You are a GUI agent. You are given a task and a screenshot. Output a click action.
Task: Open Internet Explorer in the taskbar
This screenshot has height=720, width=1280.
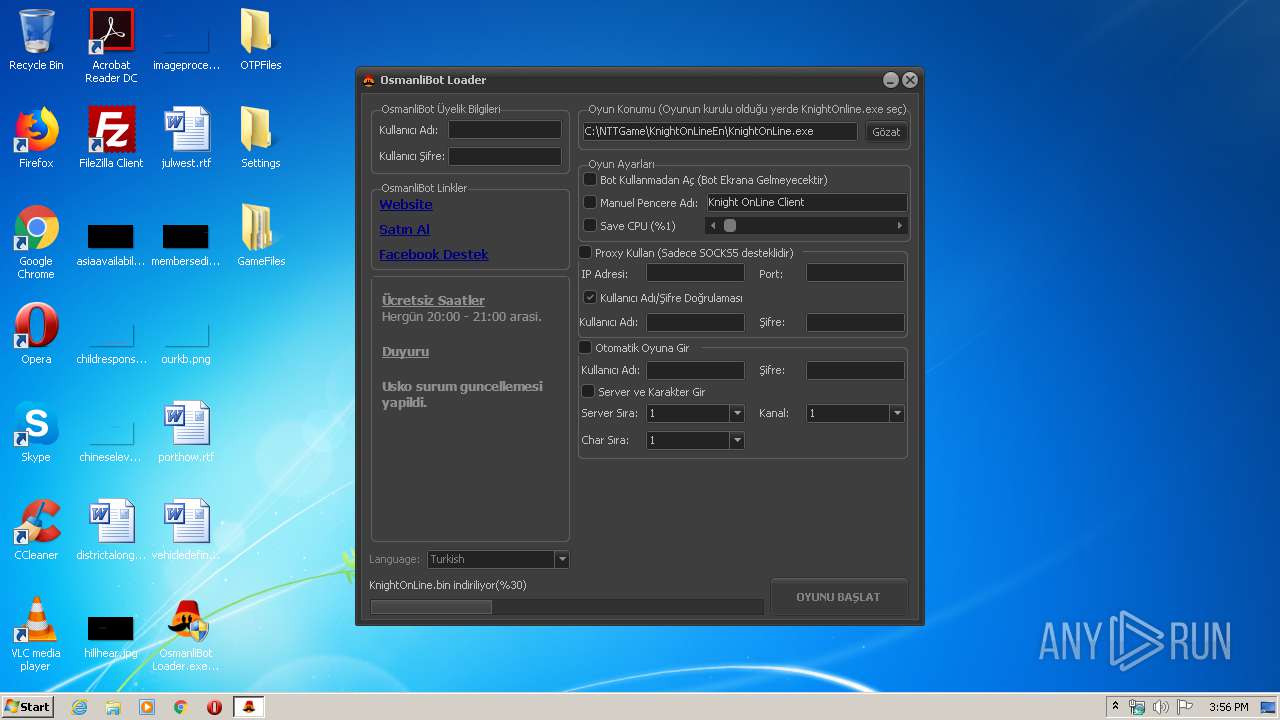tap(79, 707)
